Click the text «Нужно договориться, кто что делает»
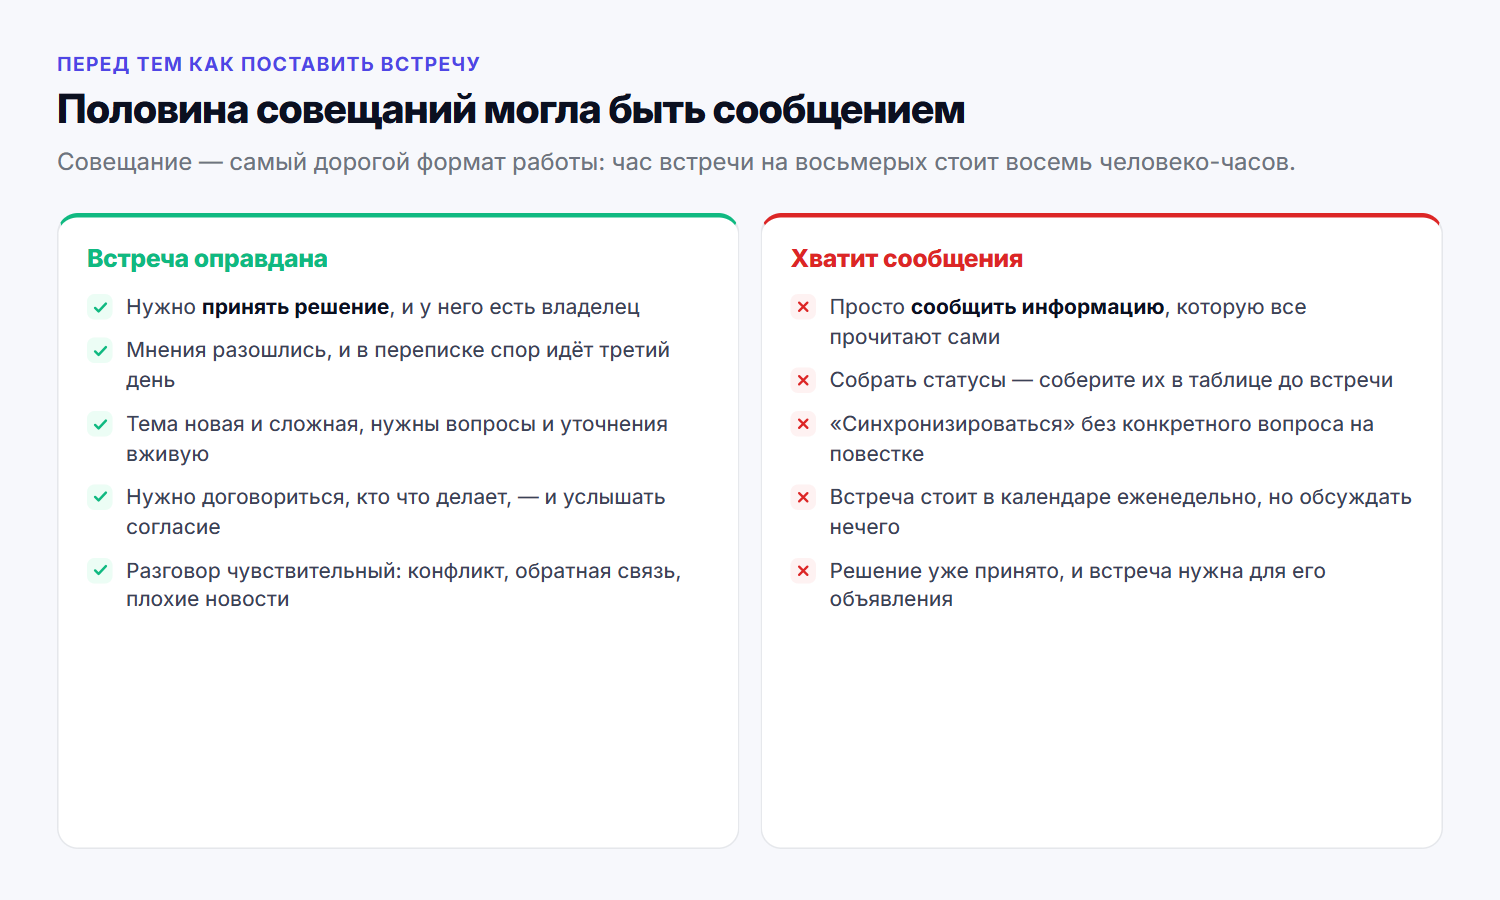Viewport: 1500px width, 900px height. pos(396,512)
